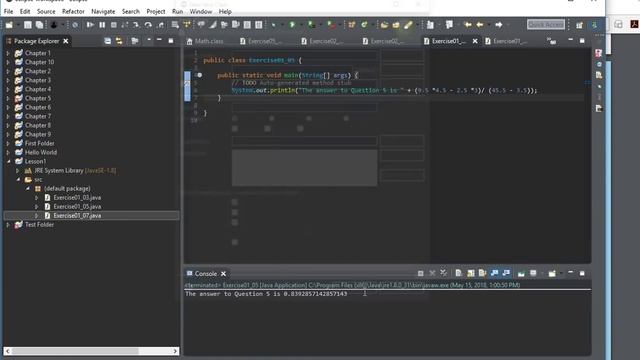Click the Quick Access field

546,24
